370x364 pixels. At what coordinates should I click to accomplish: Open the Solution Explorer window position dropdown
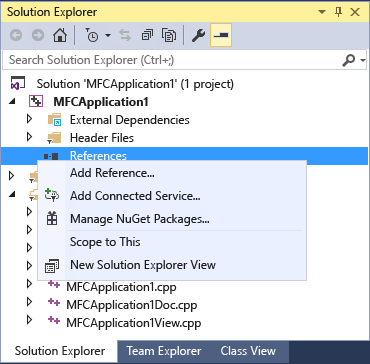[x=322, y=12]
